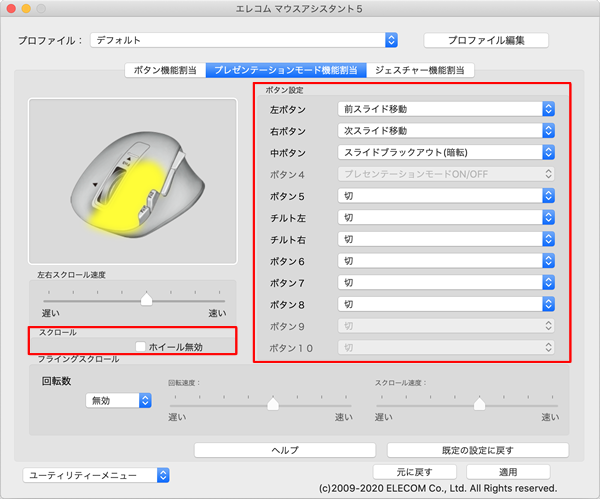
Task: Click the フライングスクロール section label
Action: click(78, 359)
